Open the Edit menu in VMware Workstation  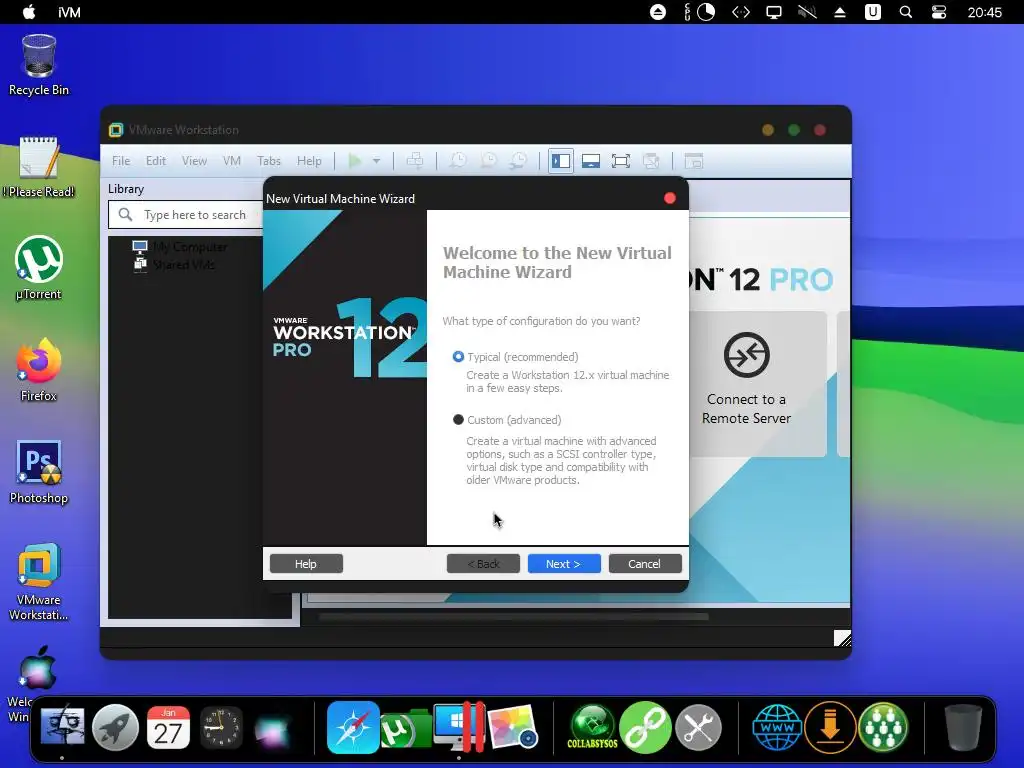(155, 161)
